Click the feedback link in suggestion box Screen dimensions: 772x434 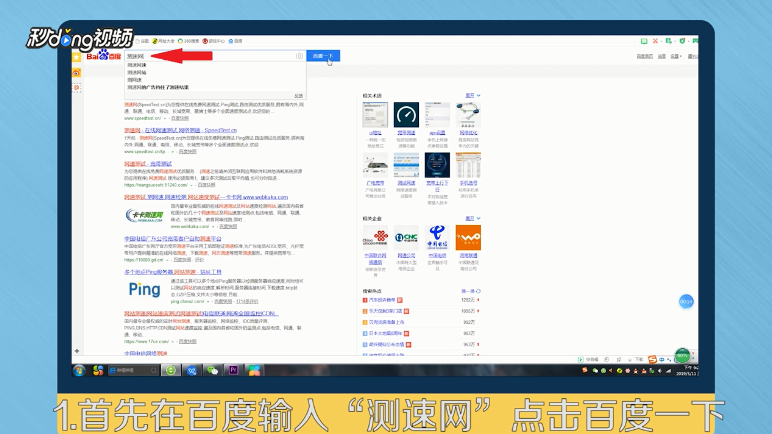(299, 96)
